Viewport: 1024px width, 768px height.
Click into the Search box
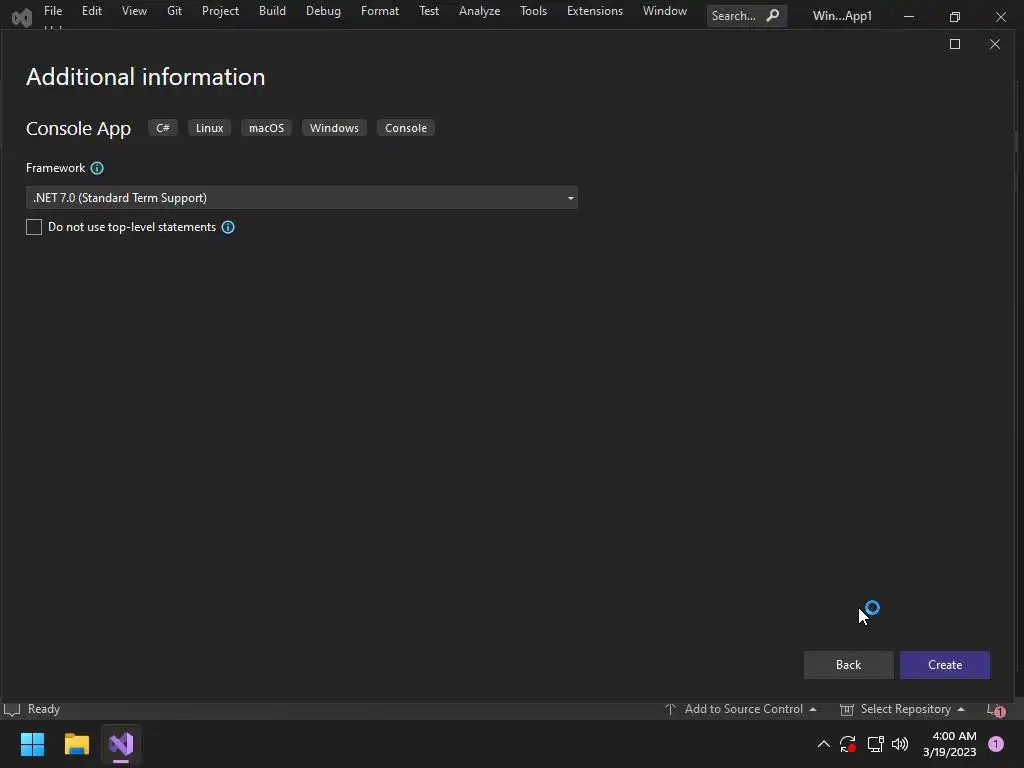[x=746, y=16]
